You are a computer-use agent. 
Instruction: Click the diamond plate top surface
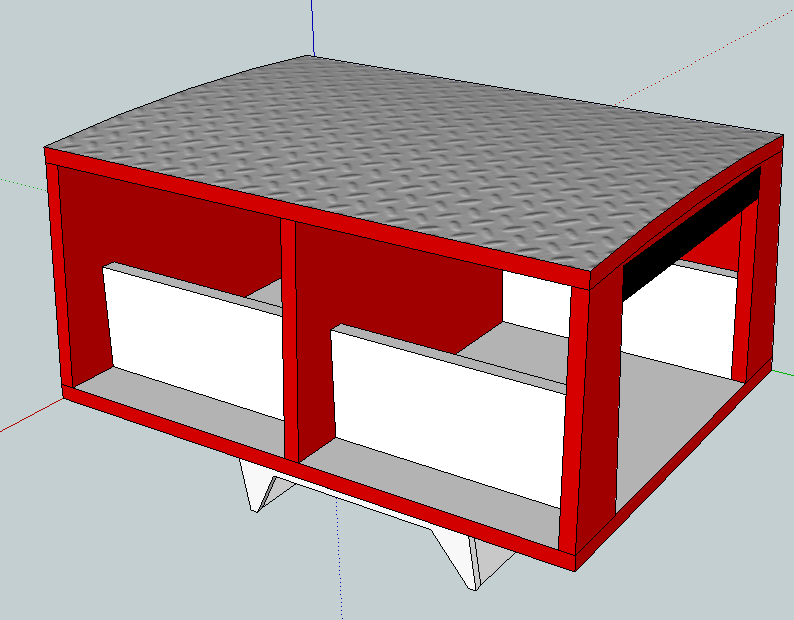tap(400, 160)
